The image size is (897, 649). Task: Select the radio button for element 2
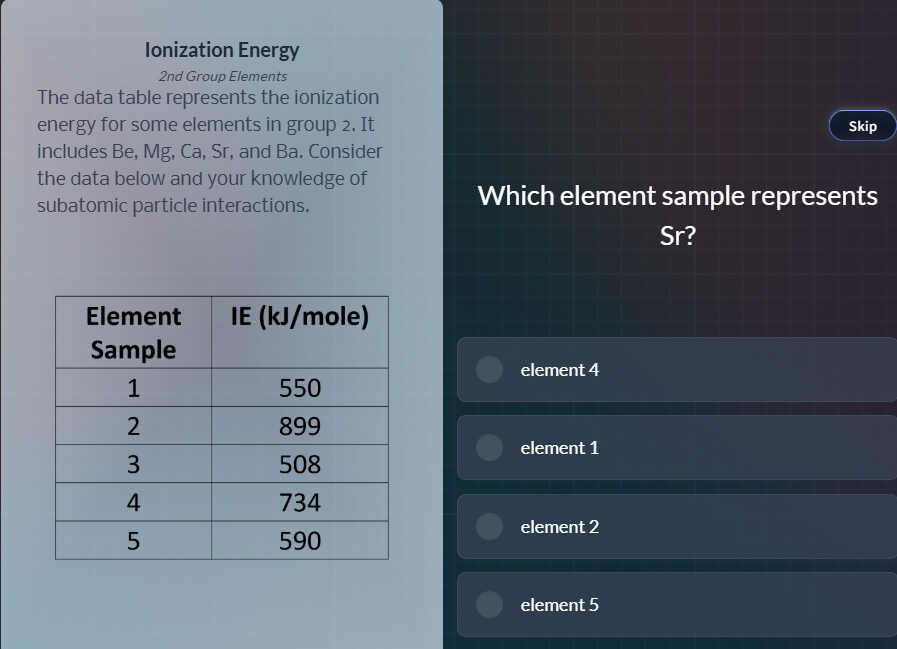(x=489, y=526)
